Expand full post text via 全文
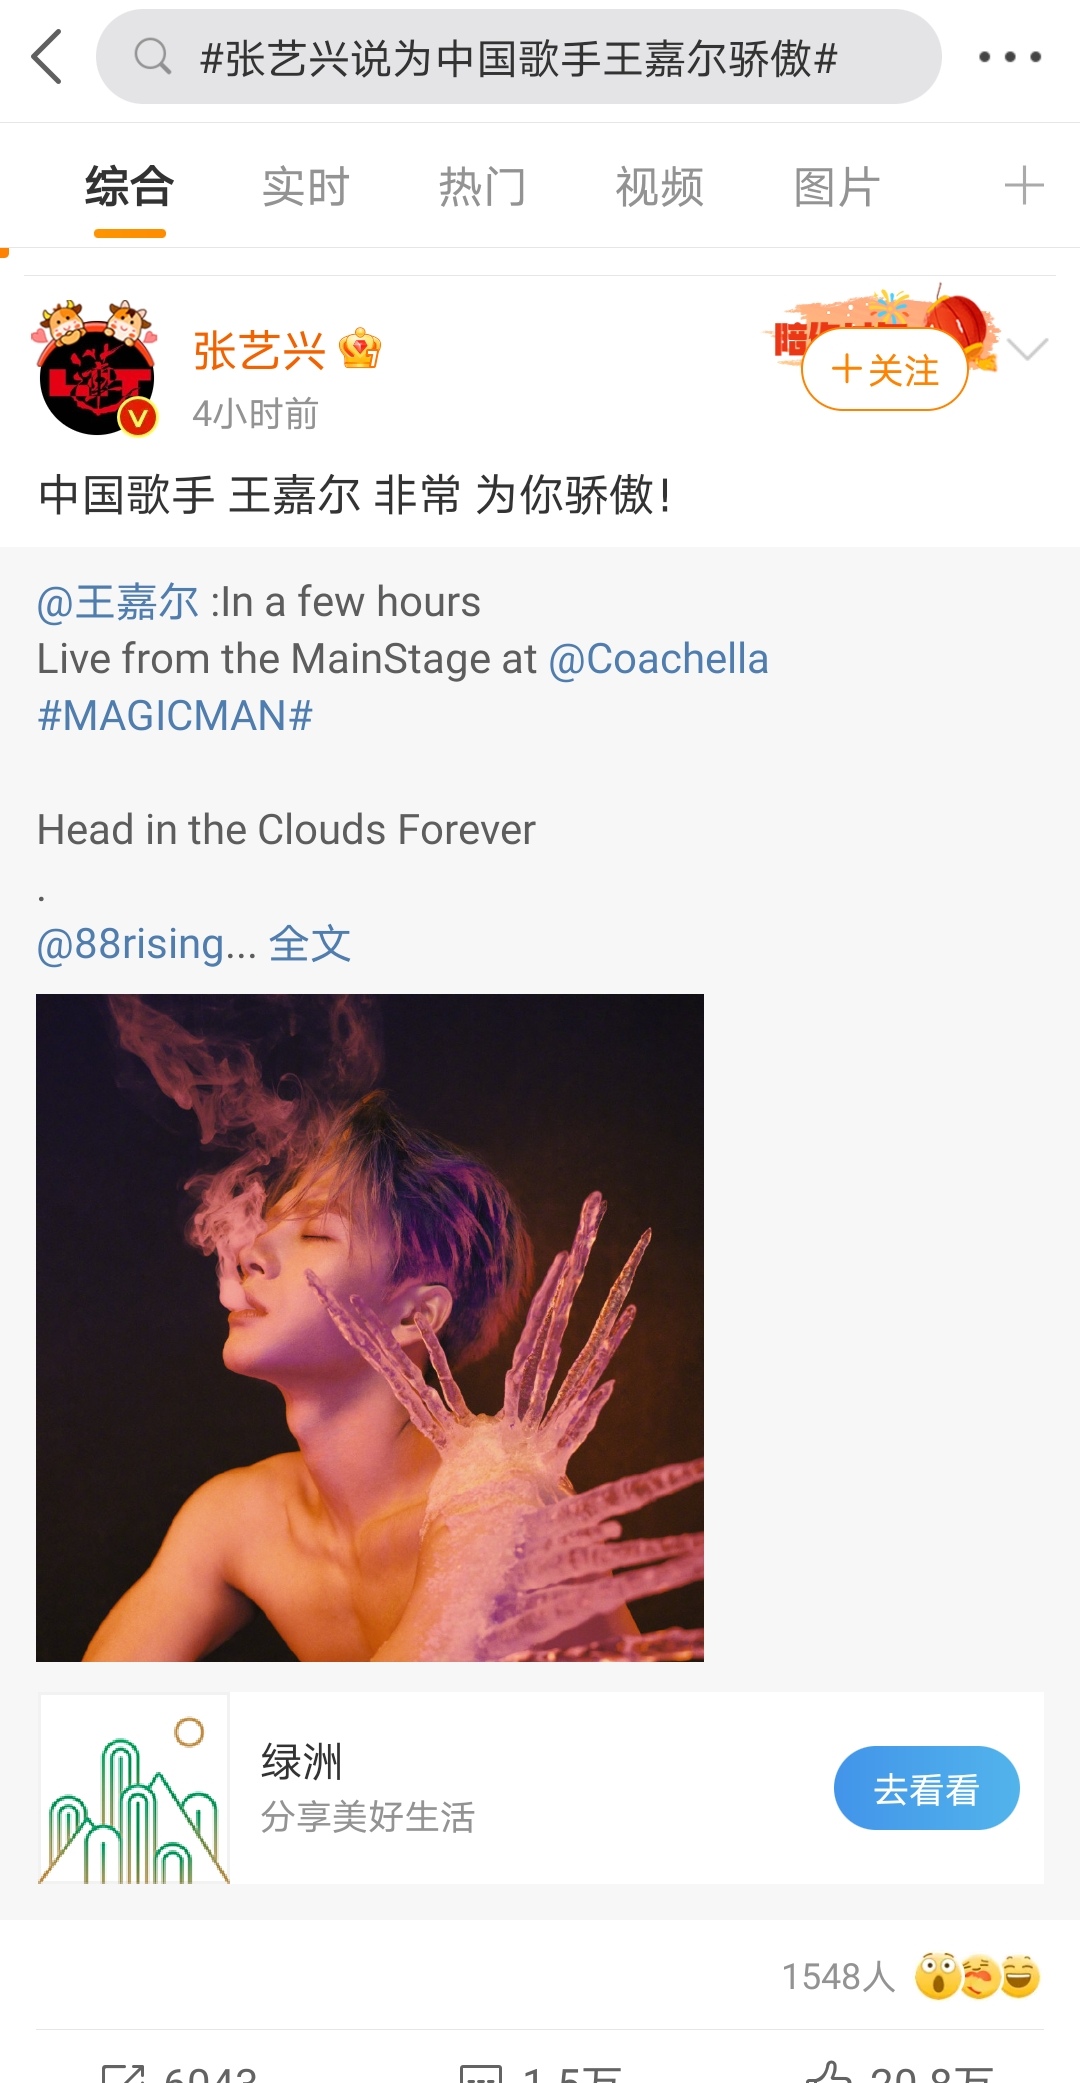This screenshot has height=2083, width=1080. pos(310,943)
